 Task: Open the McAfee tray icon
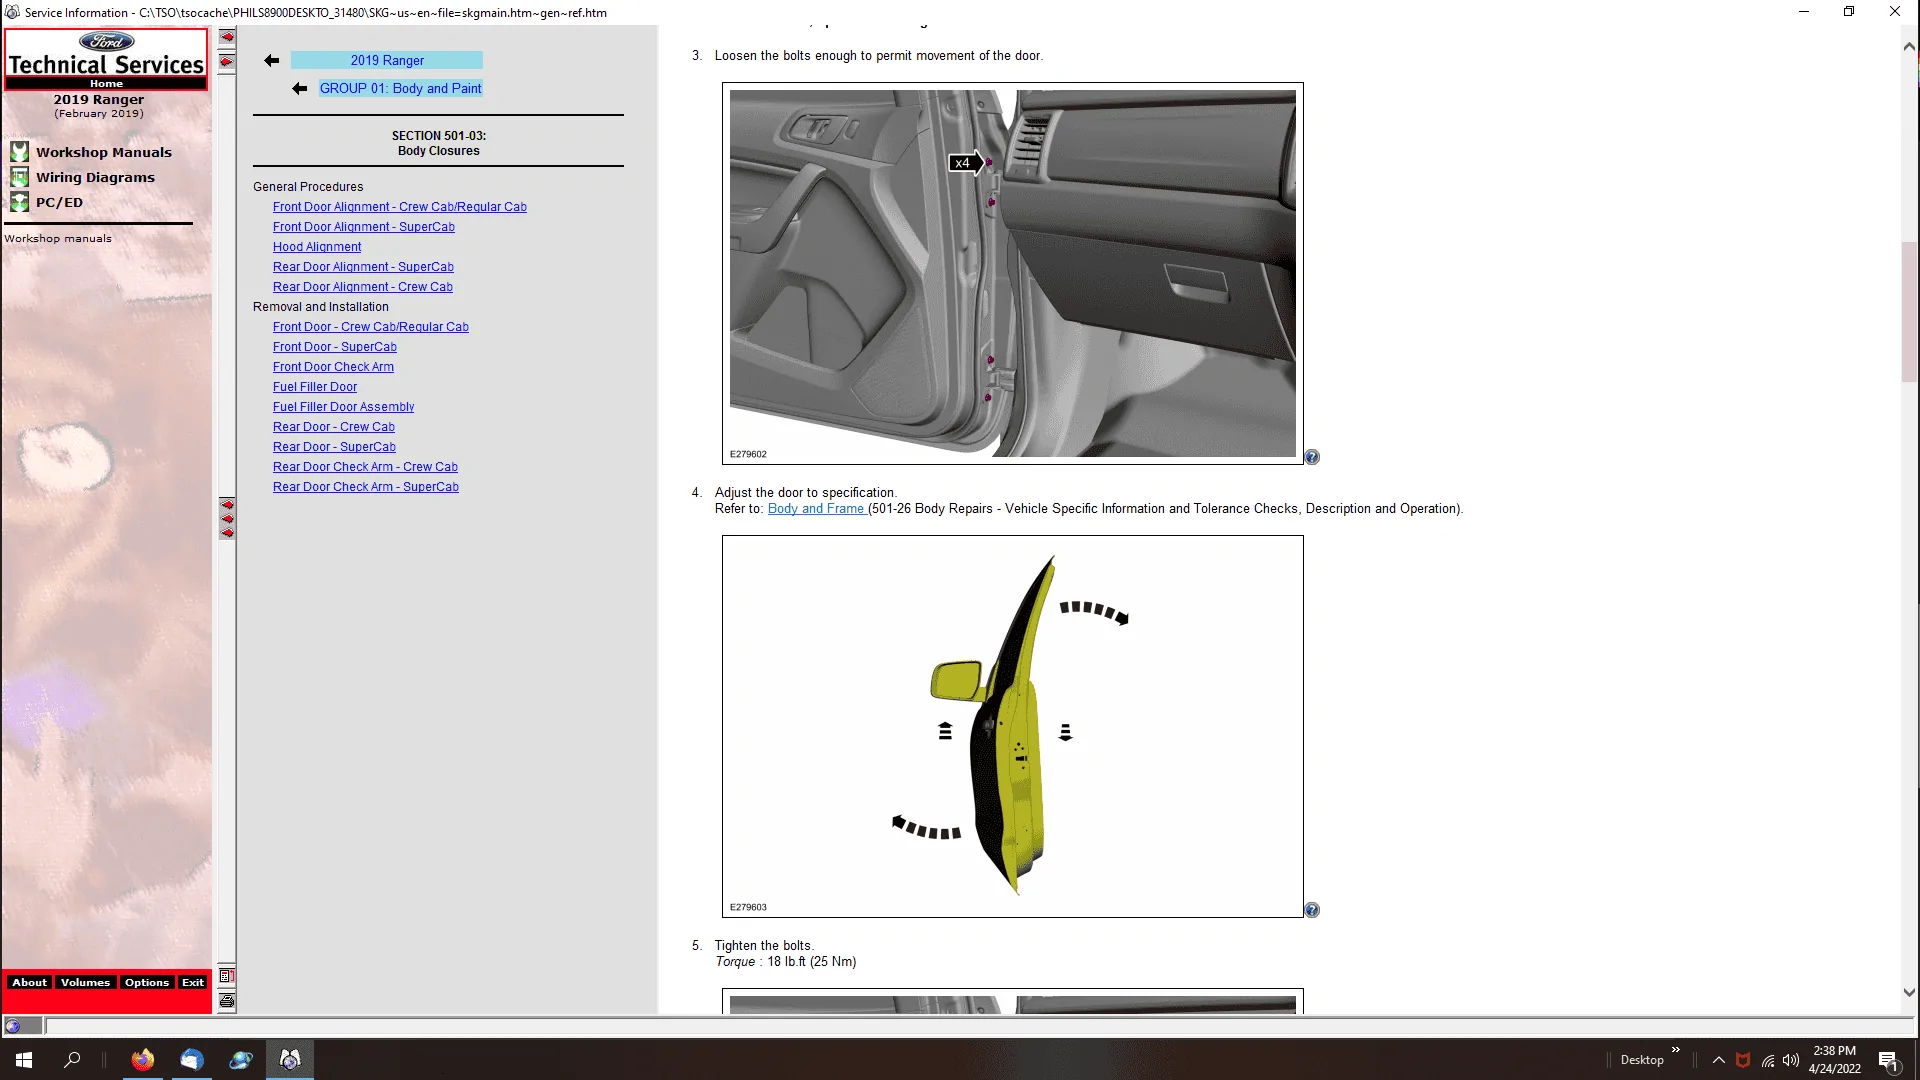pos(1743,1060)
